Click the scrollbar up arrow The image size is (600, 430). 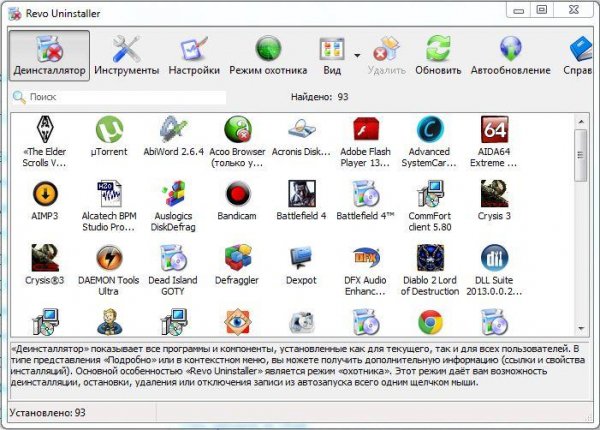581,122
